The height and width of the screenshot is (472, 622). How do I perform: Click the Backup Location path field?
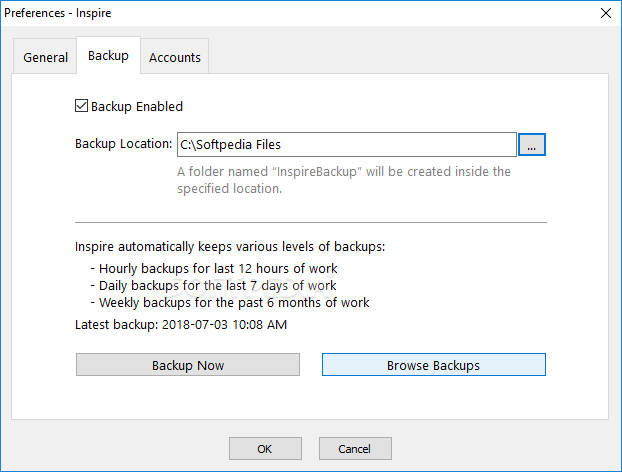click(347, 144)
